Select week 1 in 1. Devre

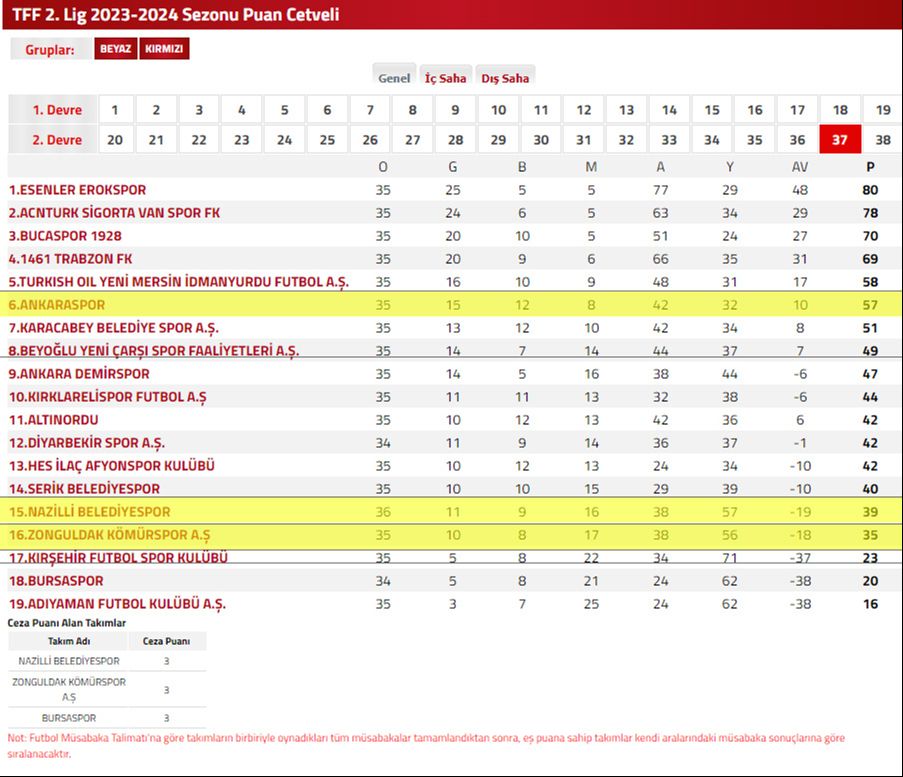[x=115, y=110]
